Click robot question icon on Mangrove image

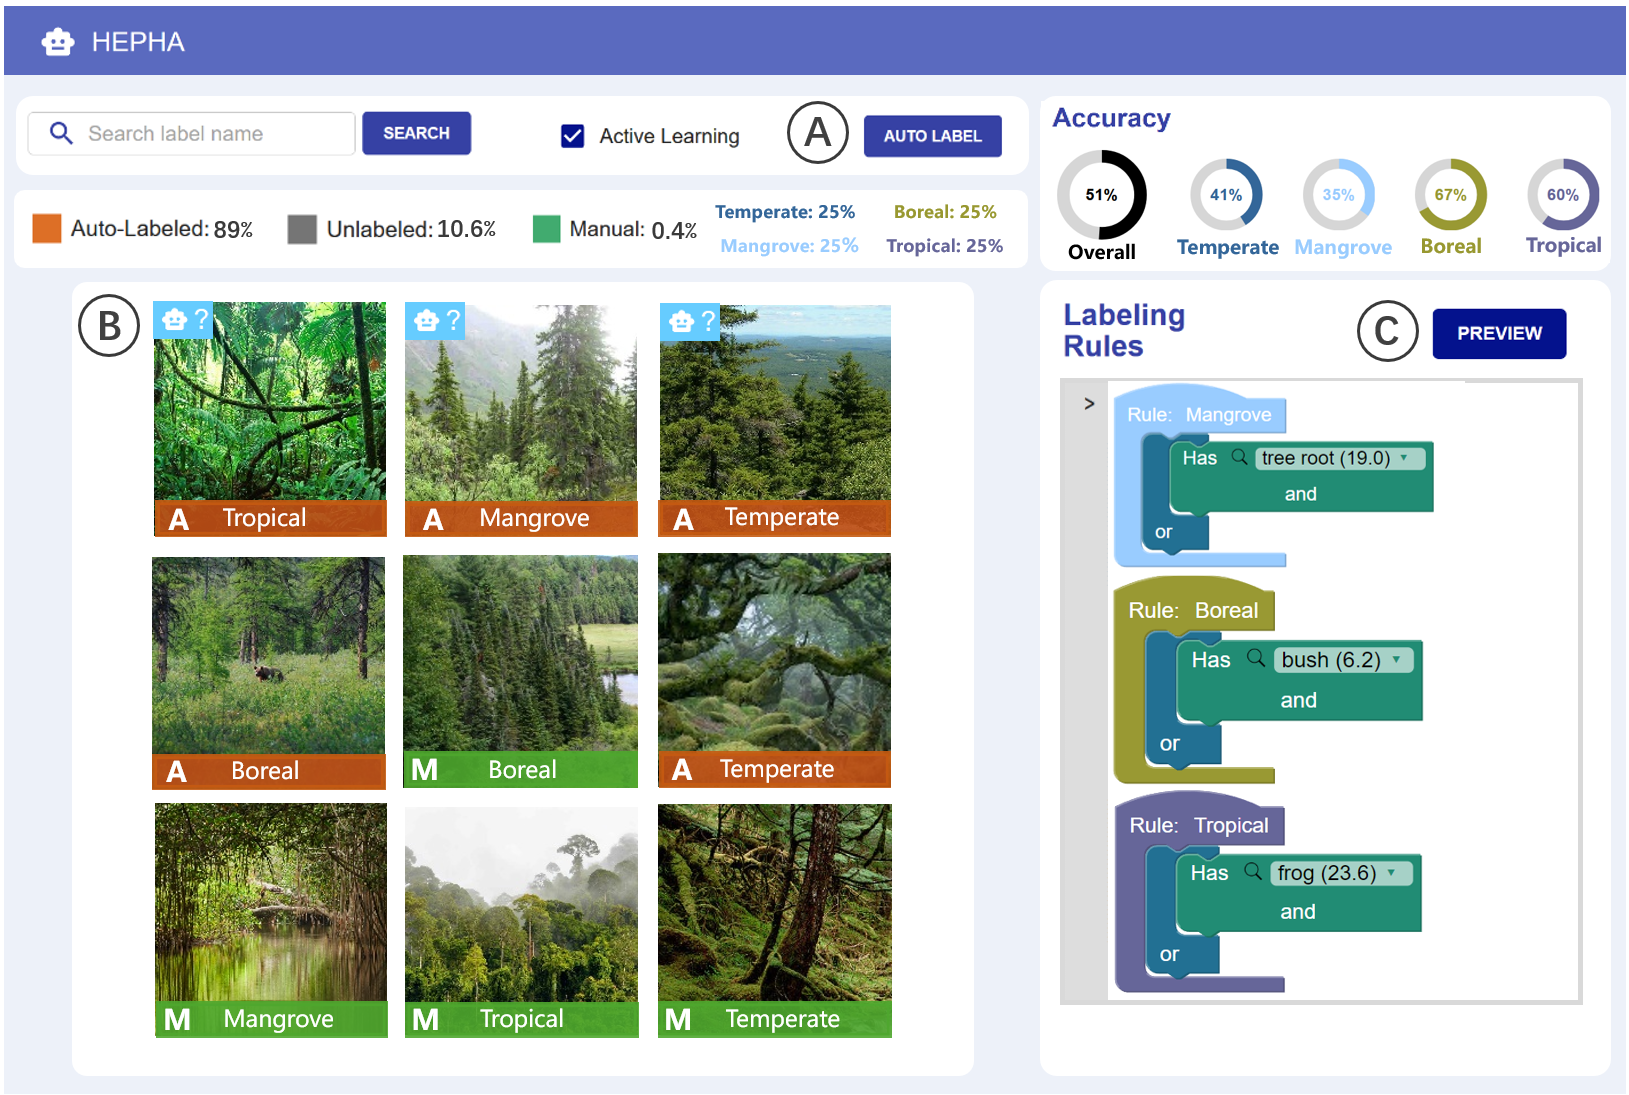(x=436, y=320)
